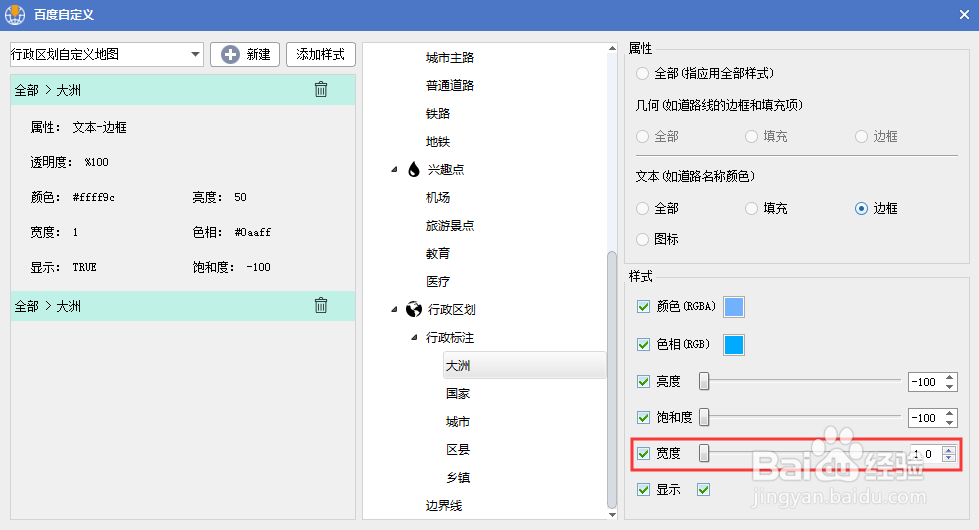Image resolution: width=979 pixels, height=530 pixels.
Task: Select 城市主路 in the tree
Action: click(450, 57)
